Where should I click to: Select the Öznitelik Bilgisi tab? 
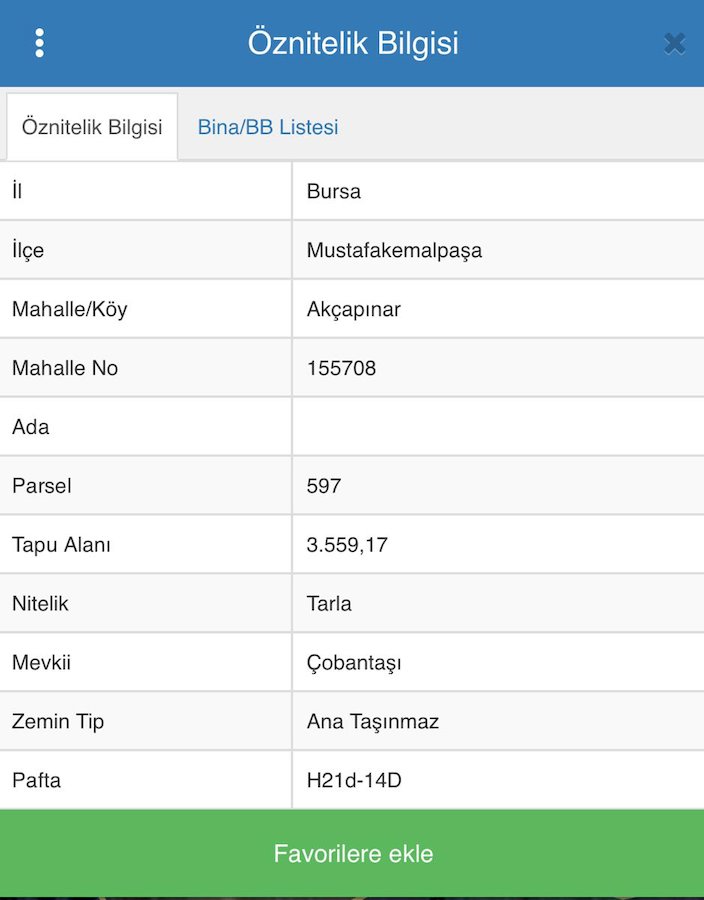(92, 127)
